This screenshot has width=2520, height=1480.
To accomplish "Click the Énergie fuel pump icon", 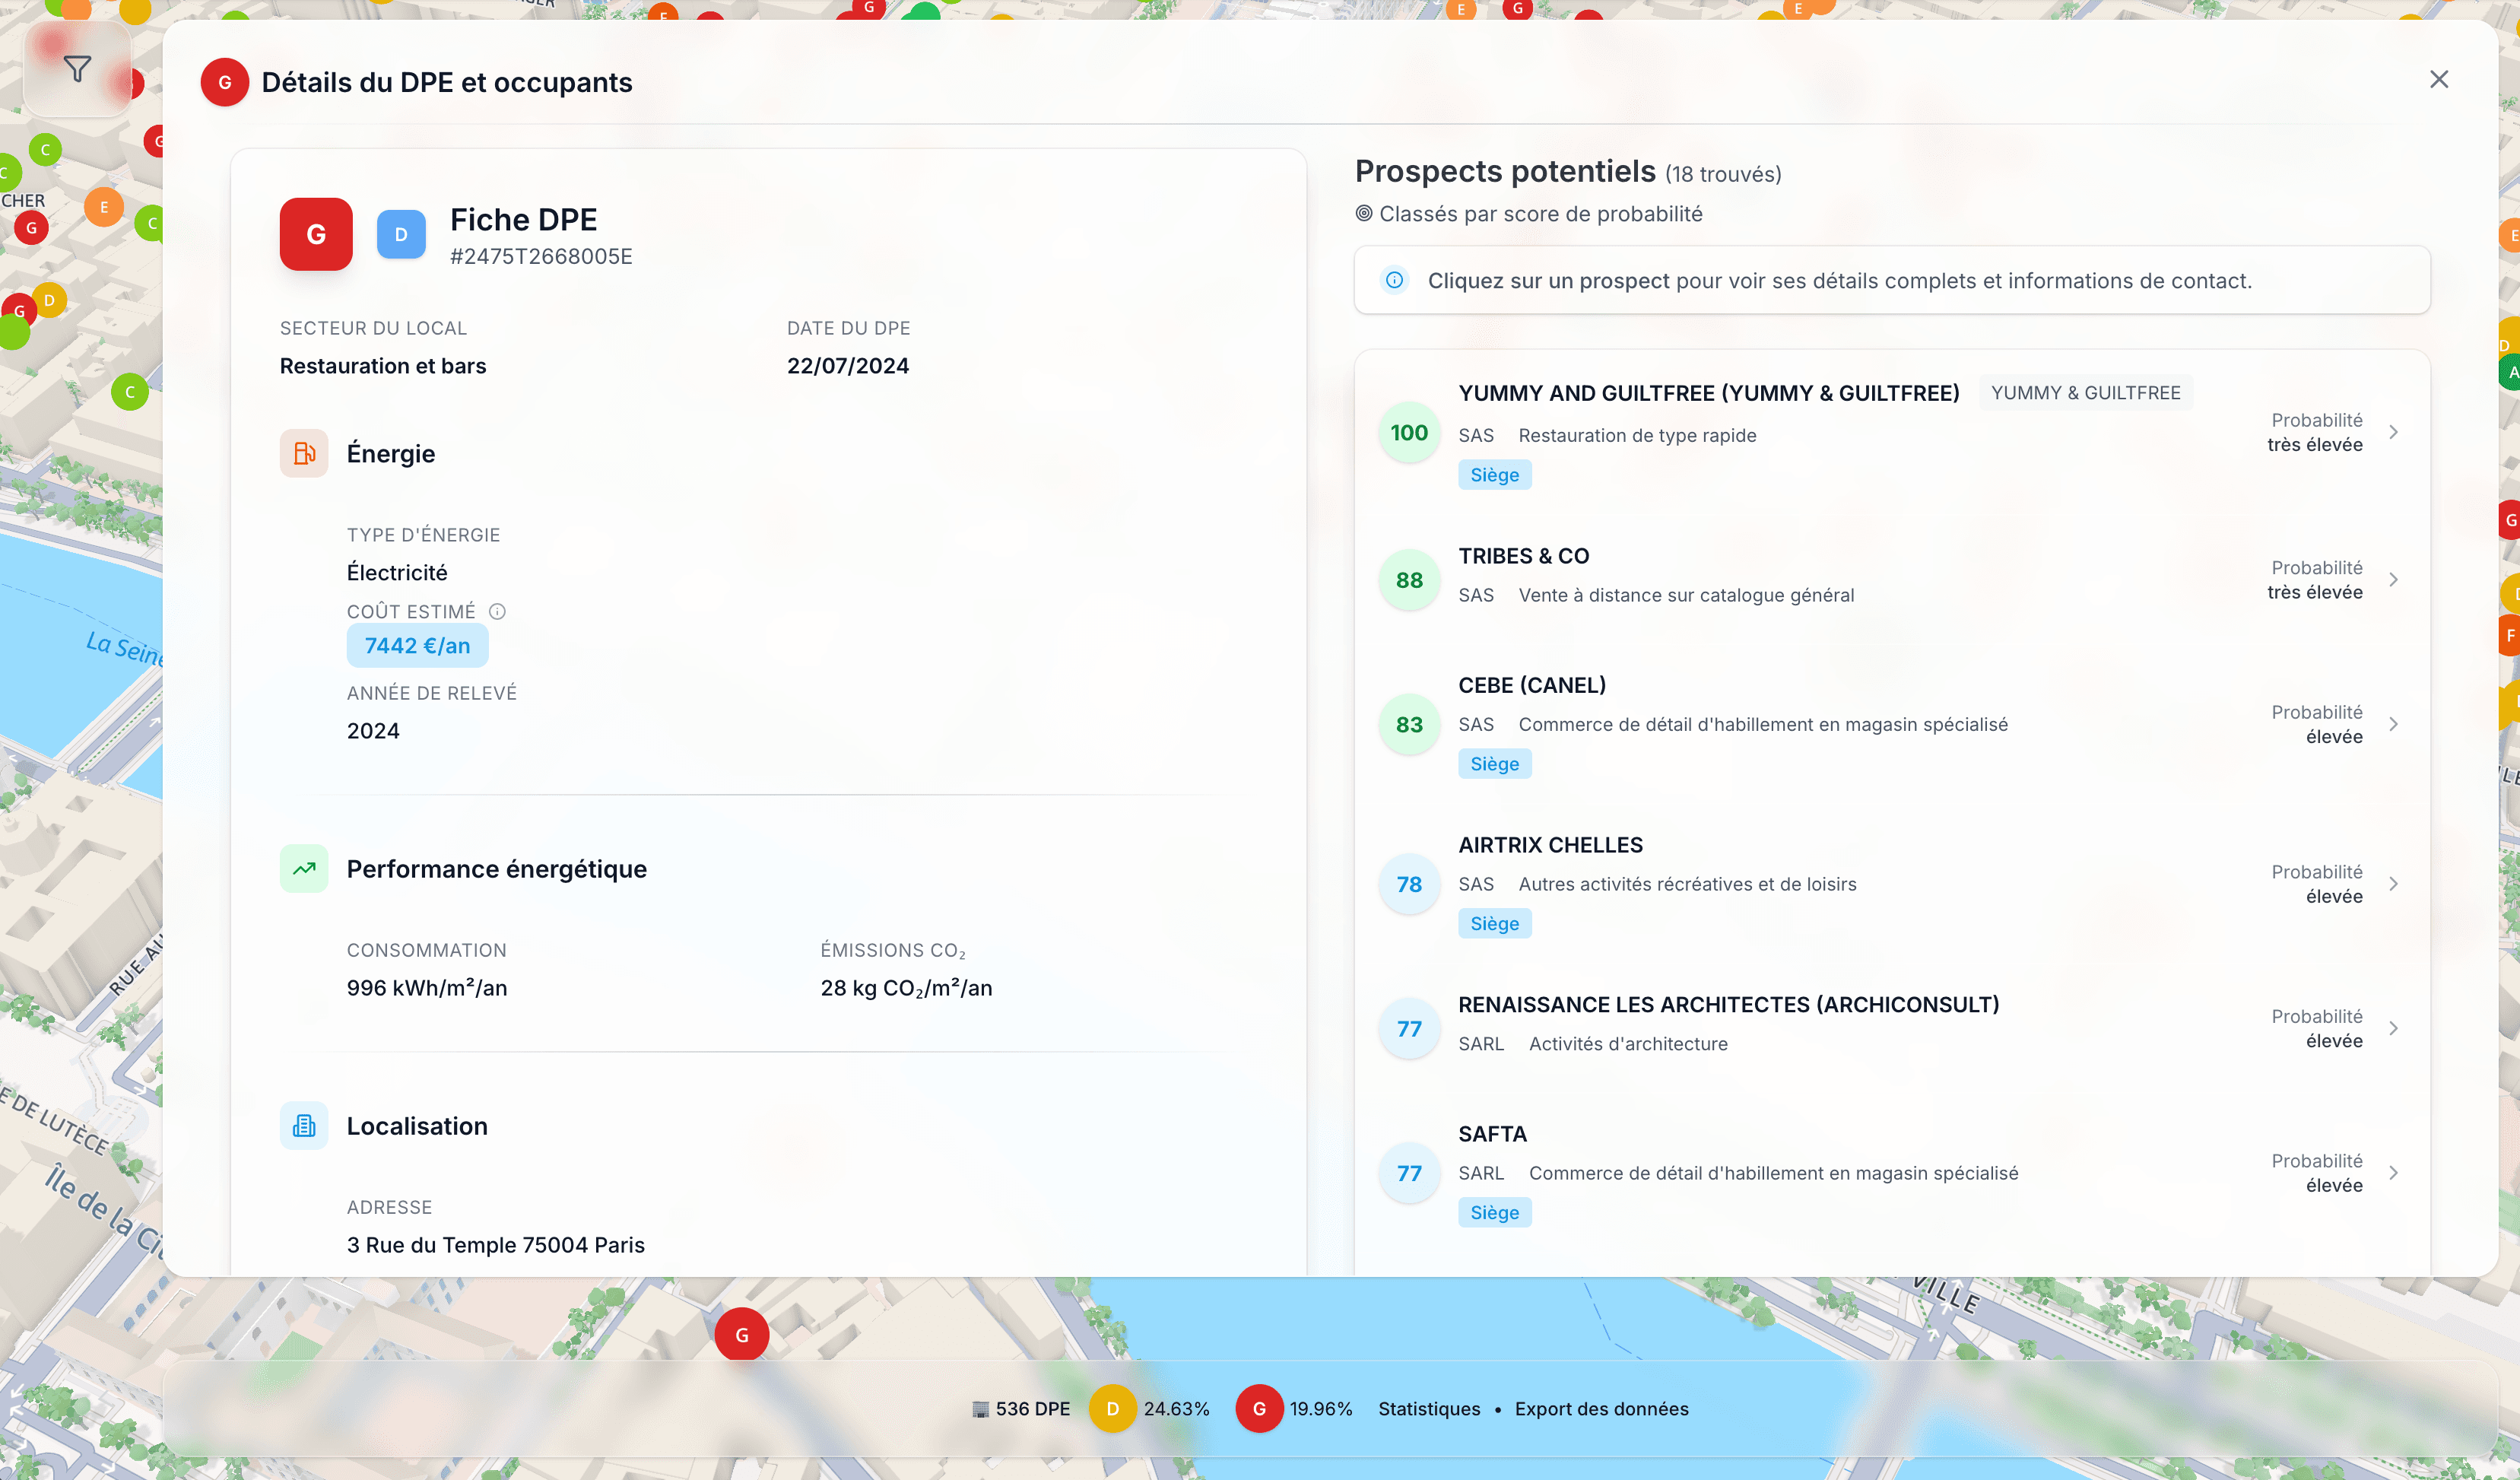I will click(x=304, y=453).
